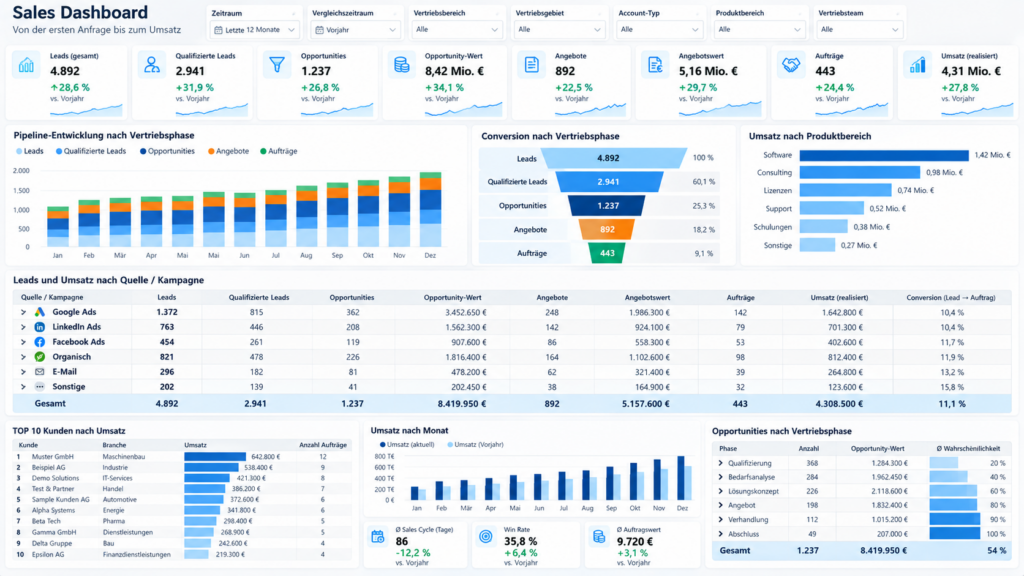Click the orange Angebote 892 funnel segment

[x=607, y=230]
